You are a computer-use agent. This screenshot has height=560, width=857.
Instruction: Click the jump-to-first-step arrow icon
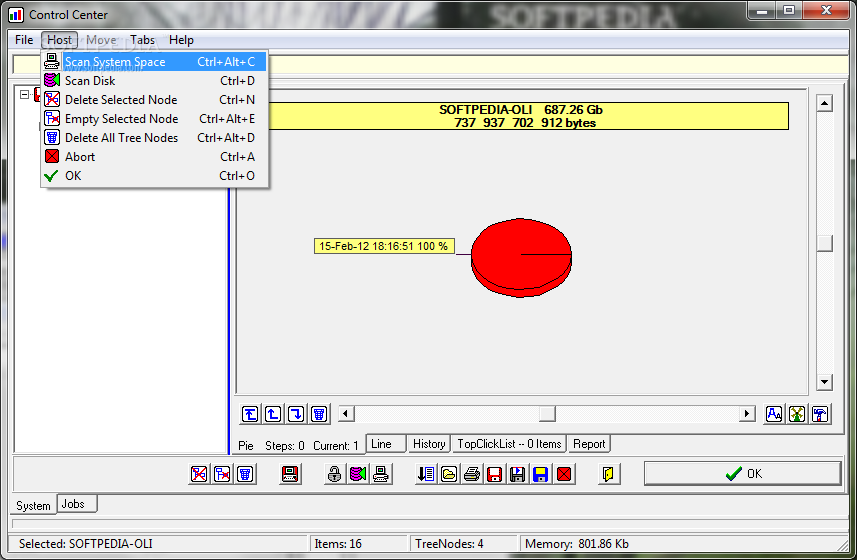click(250, 414)
